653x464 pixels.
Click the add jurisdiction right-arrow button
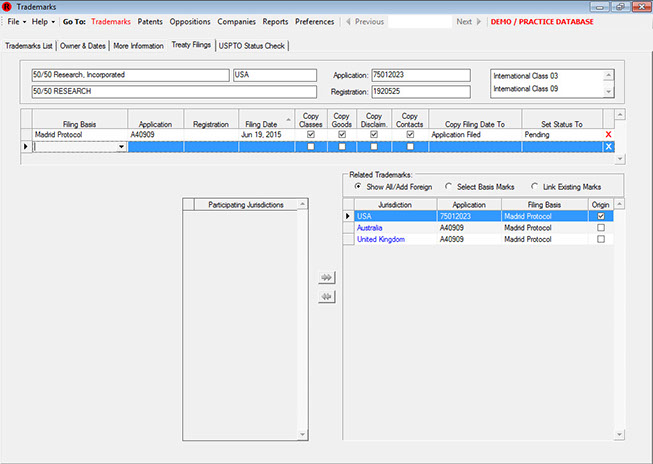[325, 277]
